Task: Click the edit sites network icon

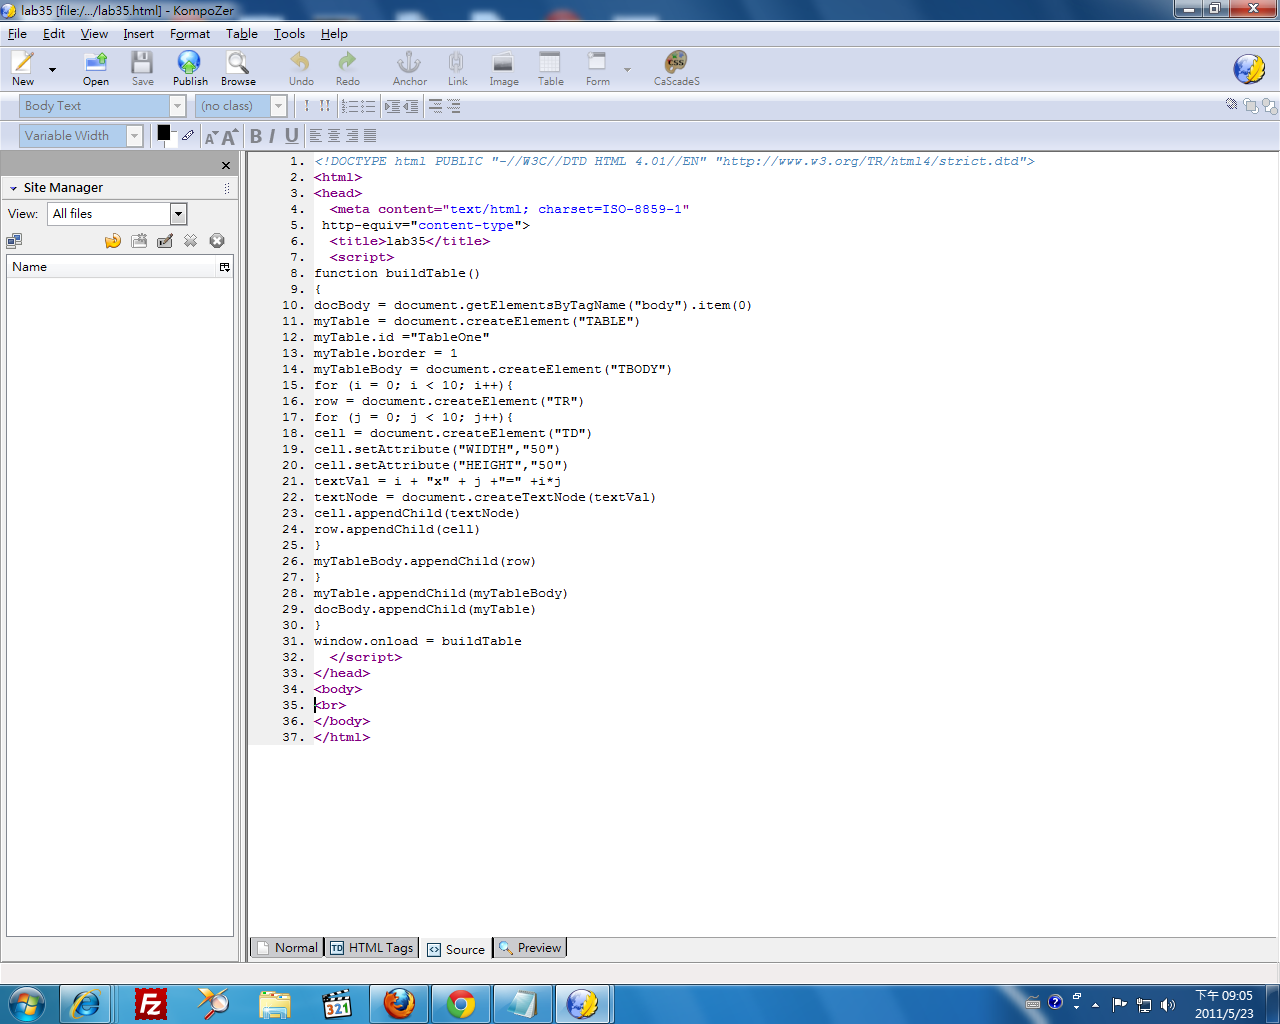Action: (14, 241)
